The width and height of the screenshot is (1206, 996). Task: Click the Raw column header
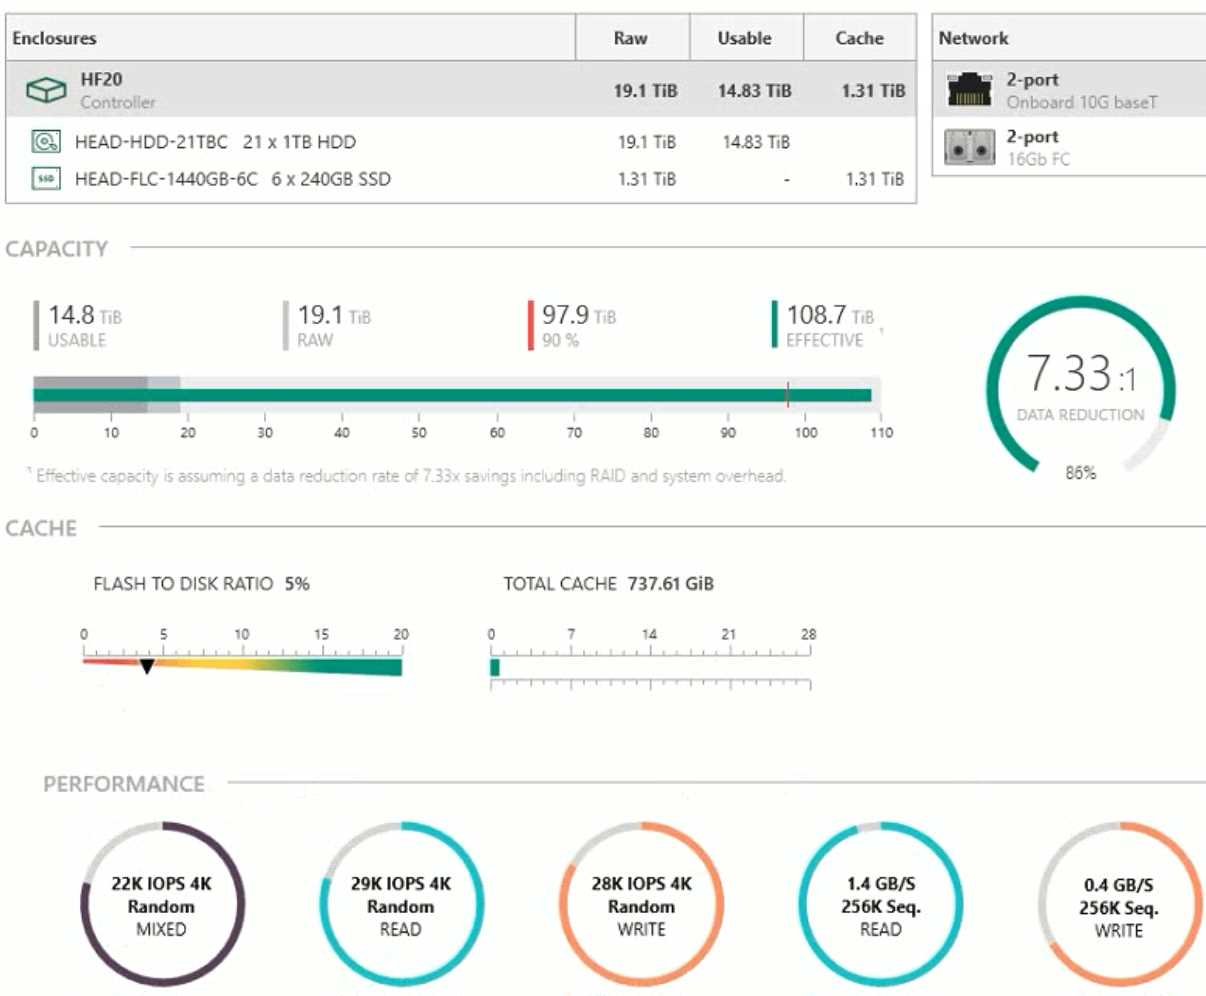tap(632, 38)
